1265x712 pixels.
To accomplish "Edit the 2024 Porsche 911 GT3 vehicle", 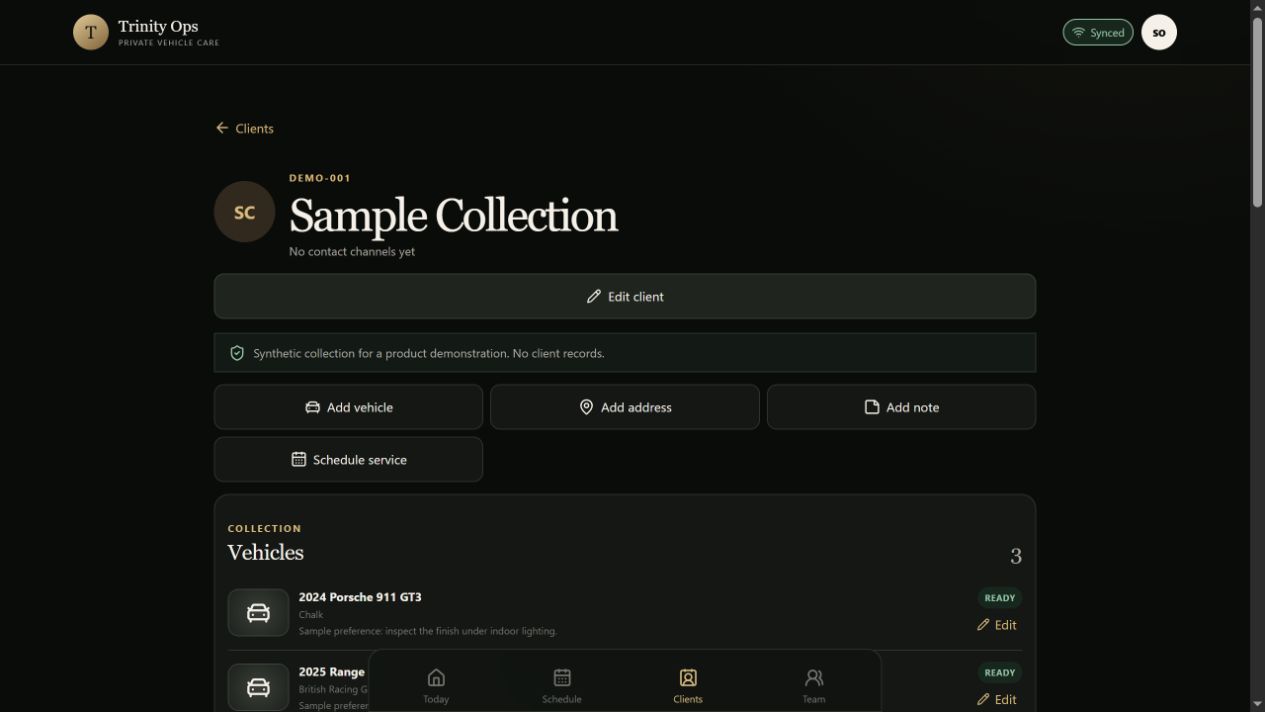I will pyautogui.click(x=997, y=625).
